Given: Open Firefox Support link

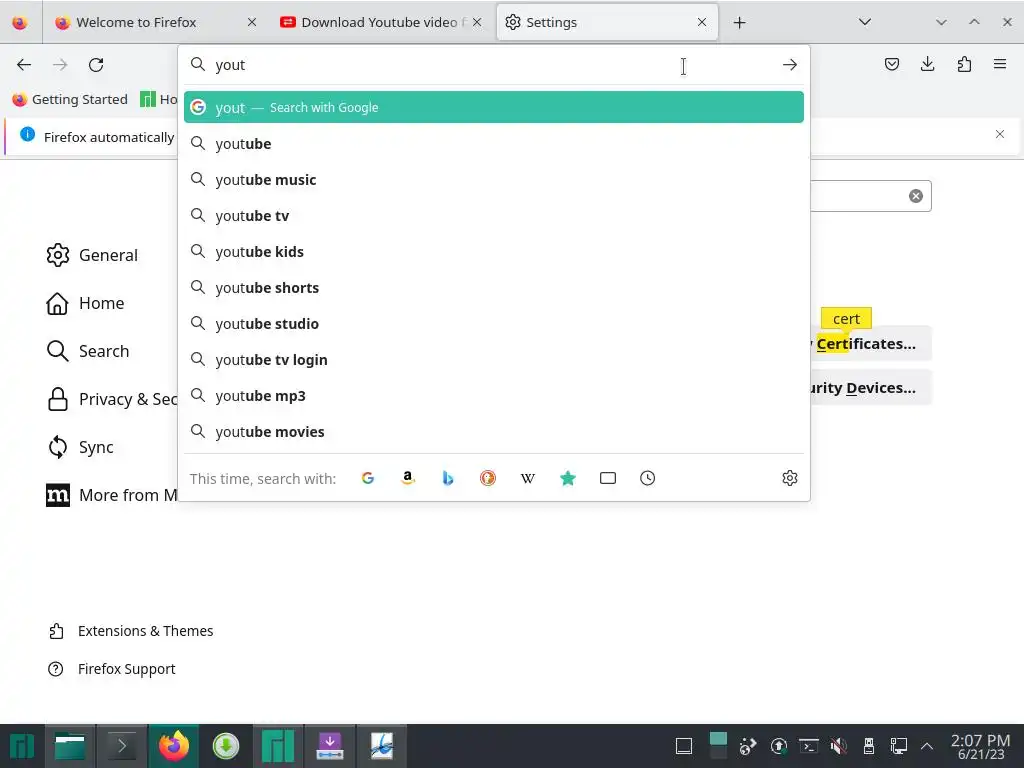Looking at the screenshot, I should click(x=112, y=669).
